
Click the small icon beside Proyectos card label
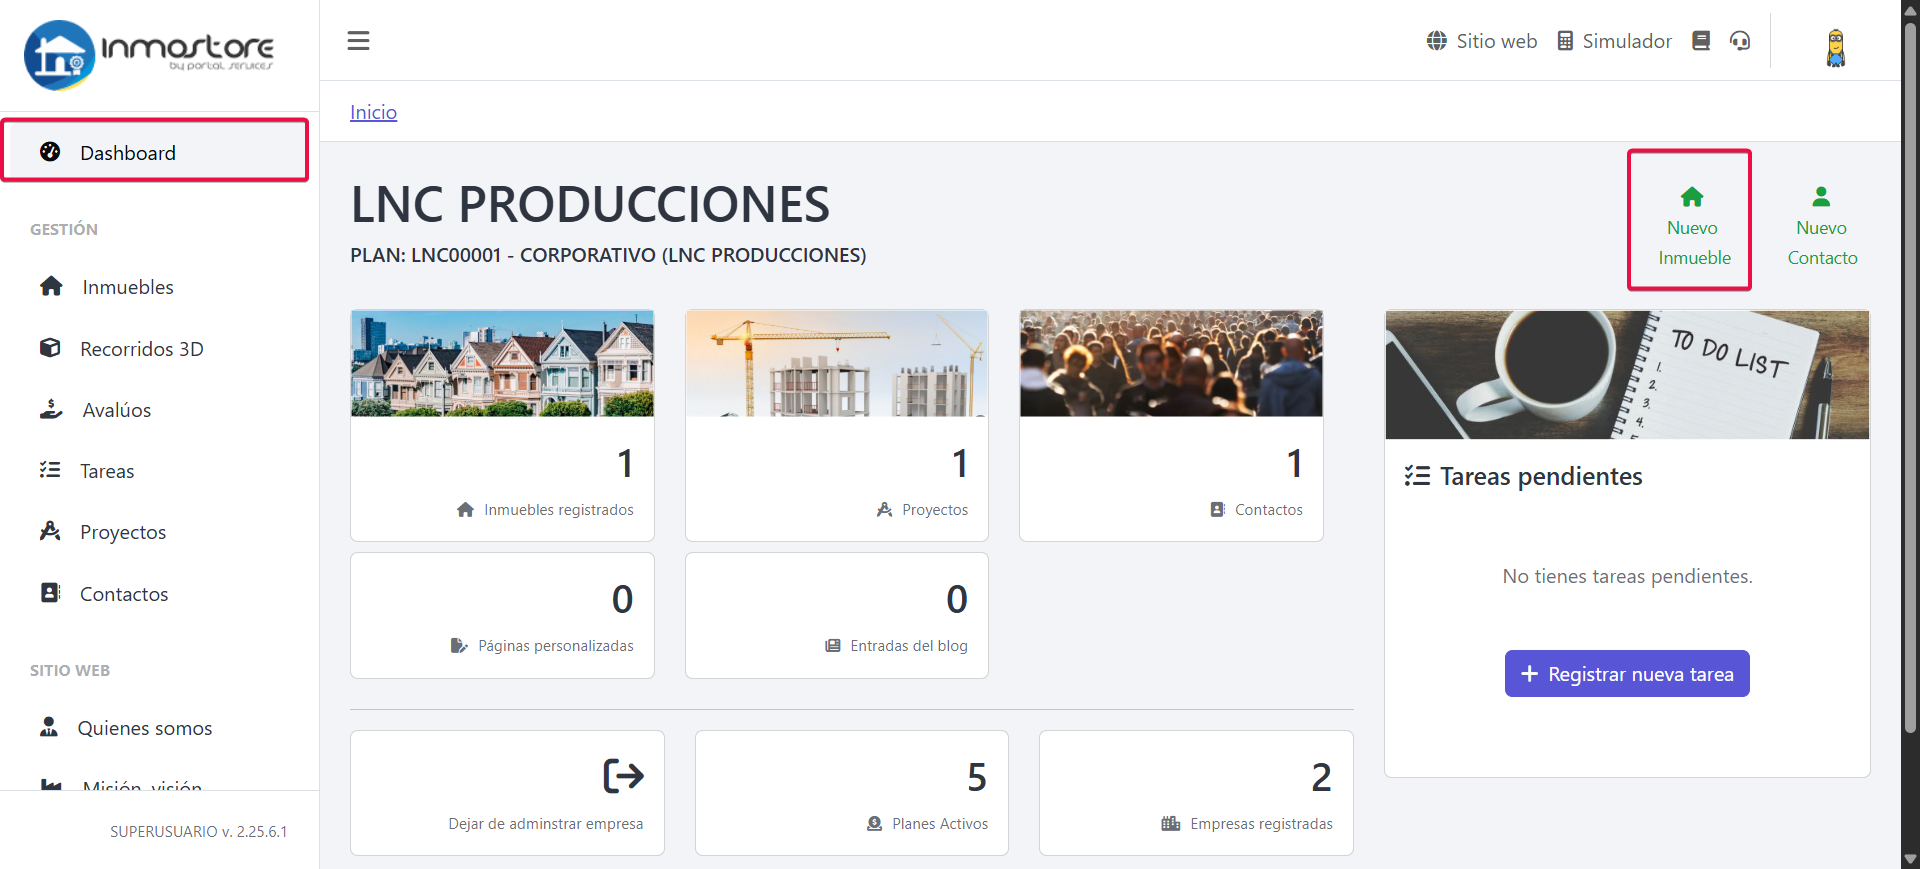(x=884, y=510)
